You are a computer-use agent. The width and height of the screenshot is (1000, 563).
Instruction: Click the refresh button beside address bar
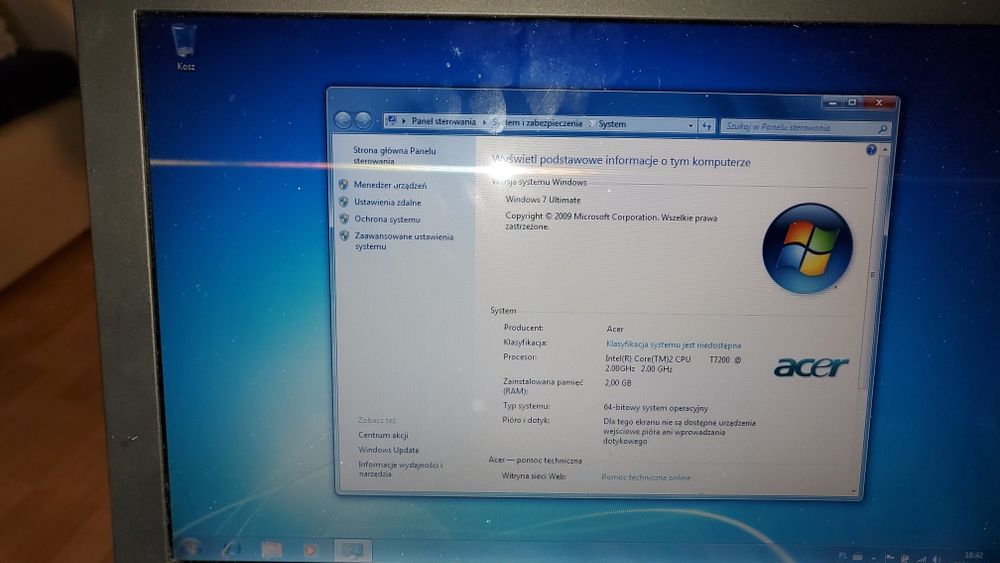707,126
